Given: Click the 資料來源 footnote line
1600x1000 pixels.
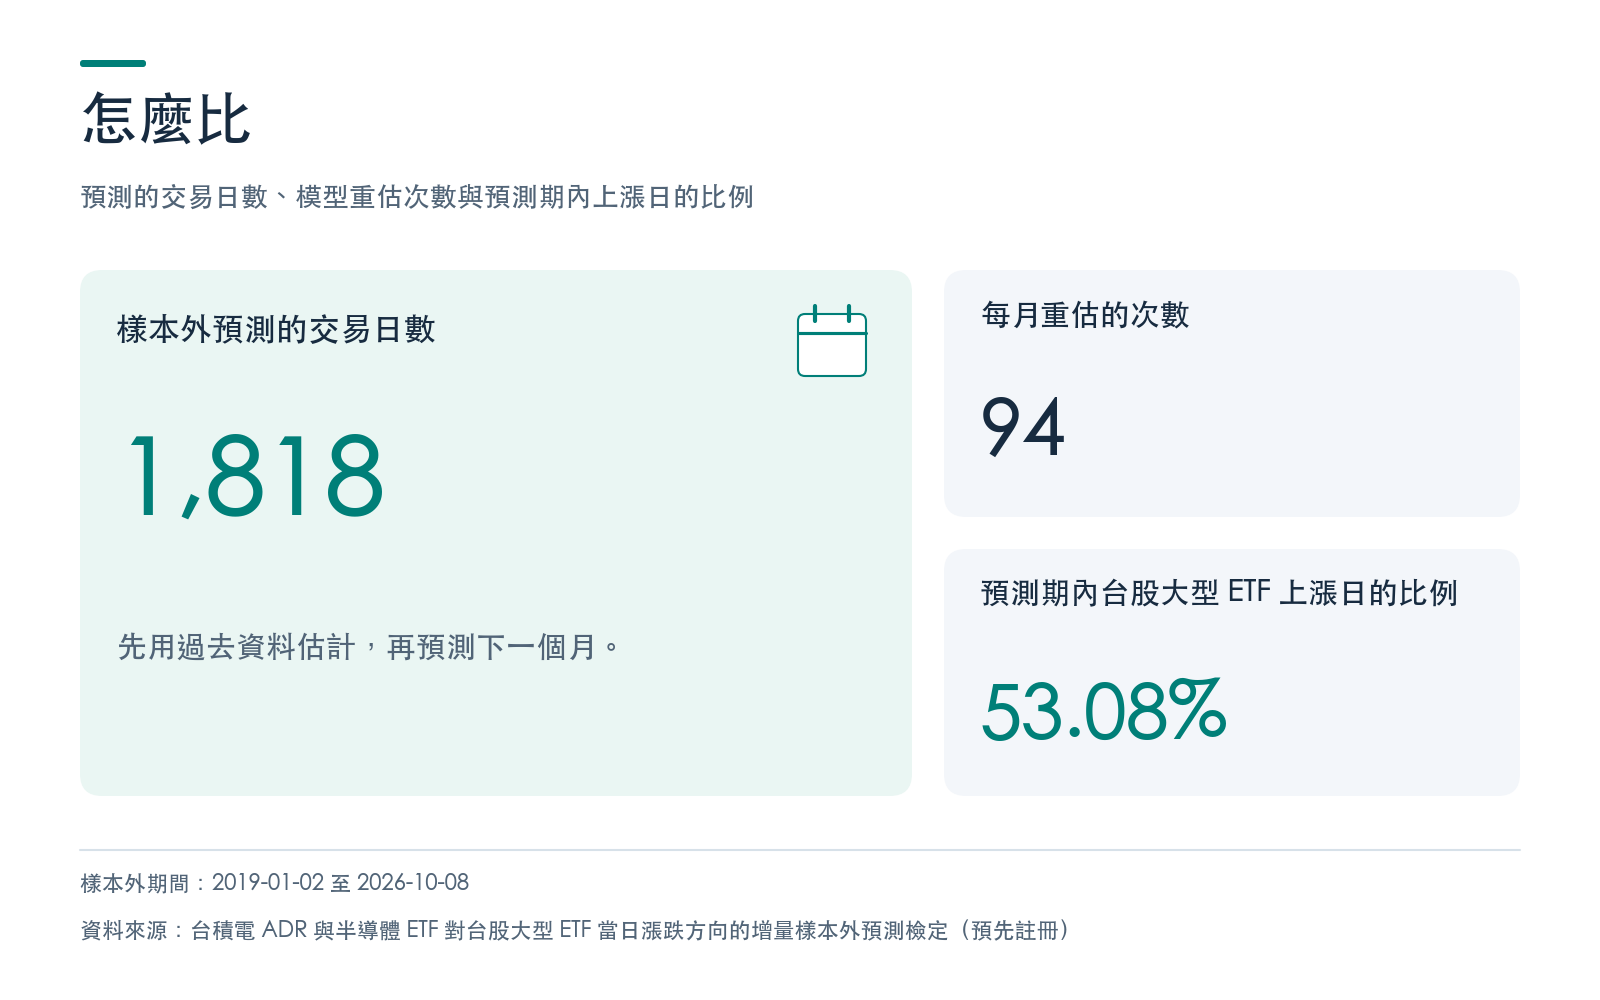Looking at the screenshot, I should 575,930.
